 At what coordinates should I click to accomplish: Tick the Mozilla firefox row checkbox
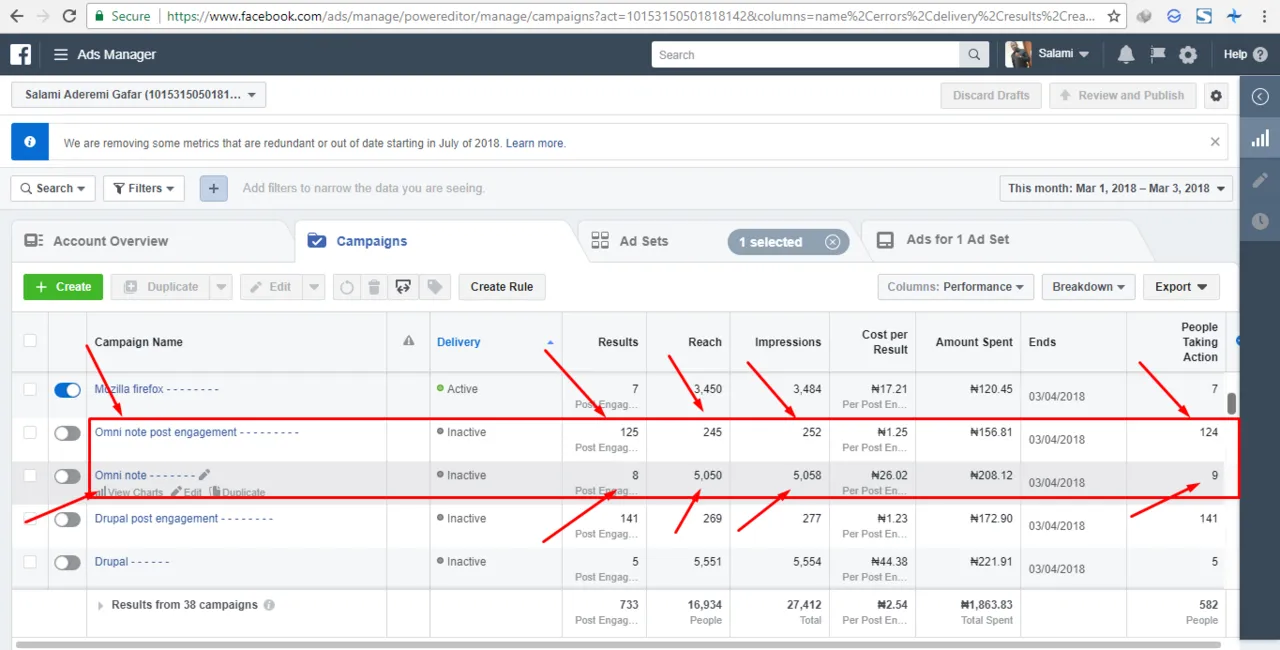(x=30, y=389)
